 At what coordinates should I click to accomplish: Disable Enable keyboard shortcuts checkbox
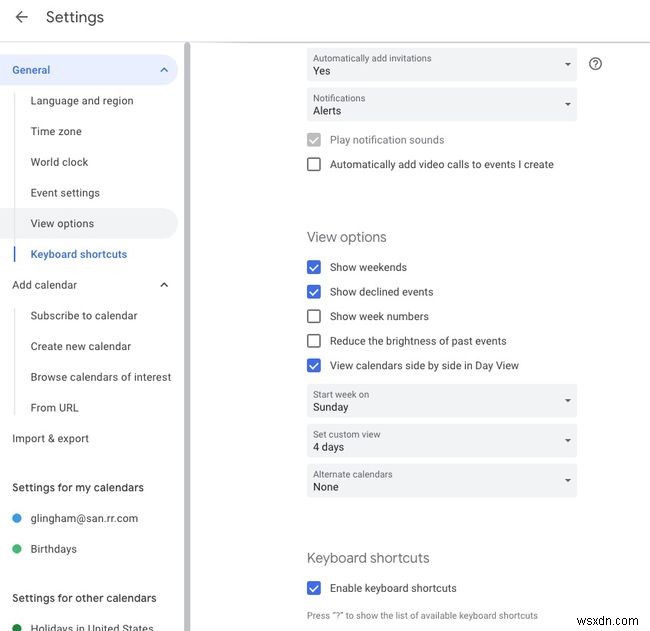pos(314,588)
